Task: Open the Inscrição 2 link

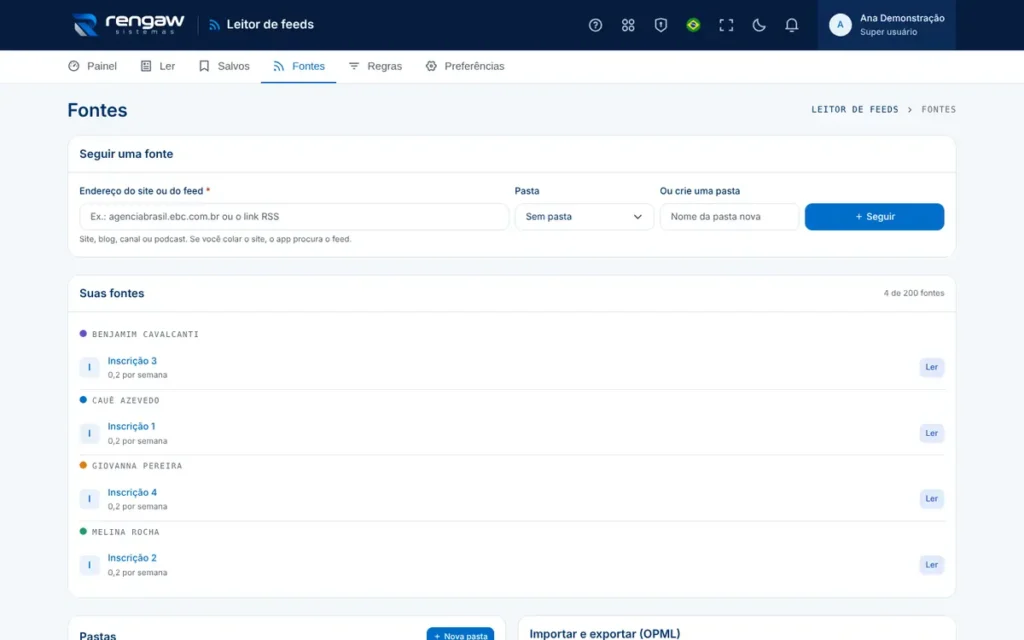Action: [x=132, y=558]
